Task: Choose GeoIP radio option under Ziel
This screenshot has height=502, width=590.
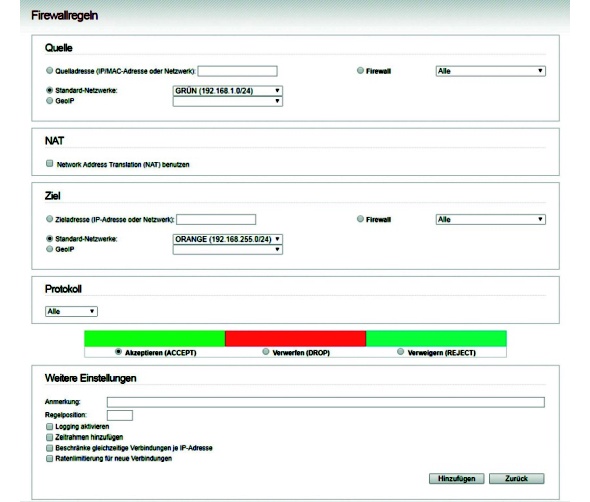Action: pos(49,249)
